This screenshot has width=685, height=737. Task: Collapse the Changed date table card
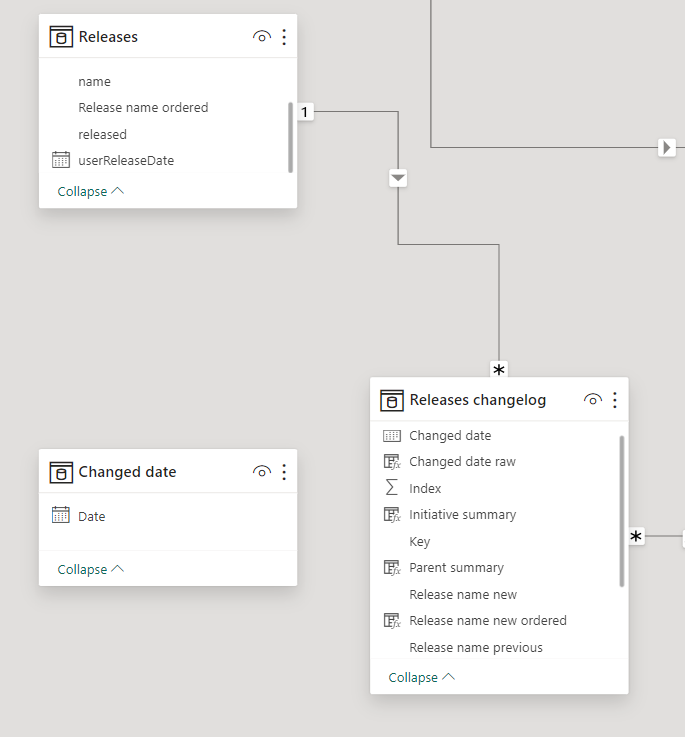[90, 569]
